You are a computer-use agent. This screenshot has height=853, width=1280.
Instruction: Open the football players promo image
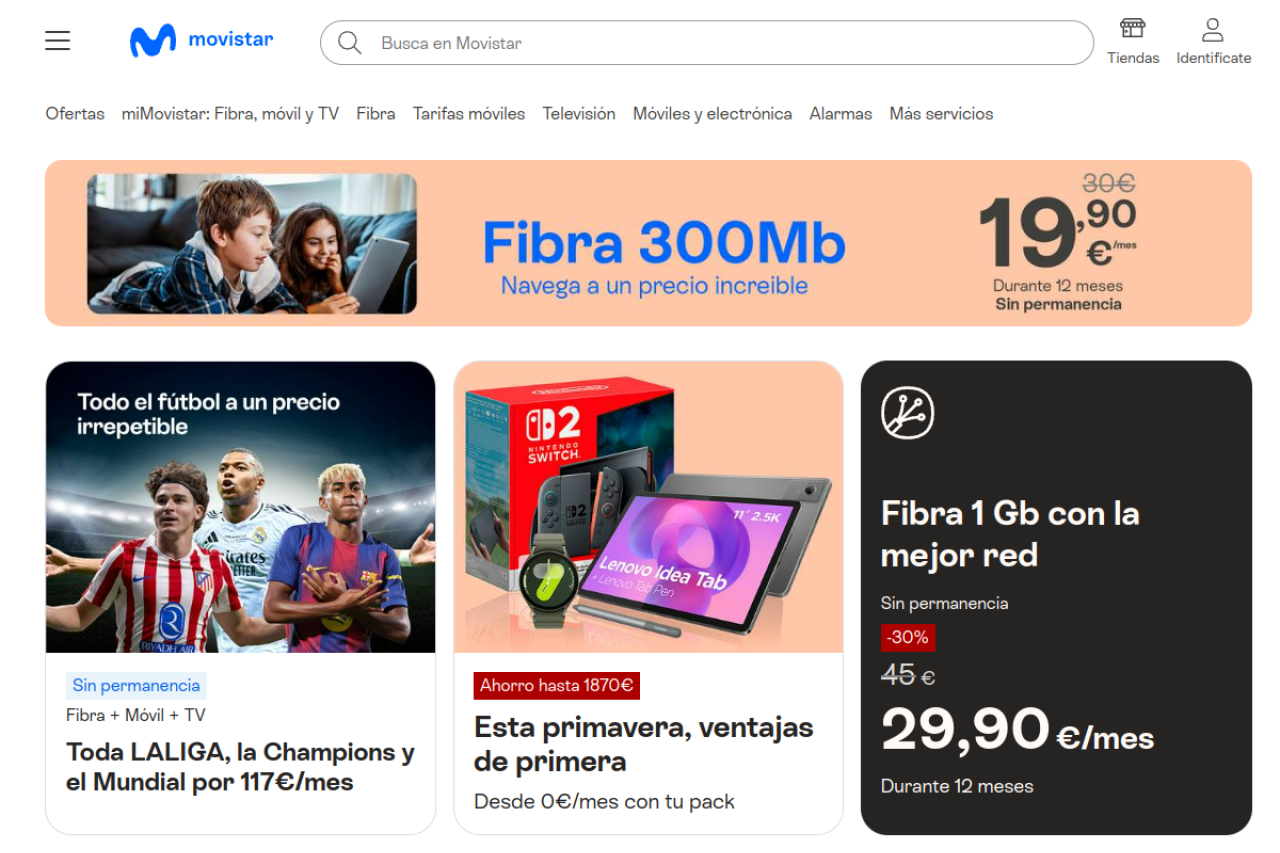pos(240,507)
